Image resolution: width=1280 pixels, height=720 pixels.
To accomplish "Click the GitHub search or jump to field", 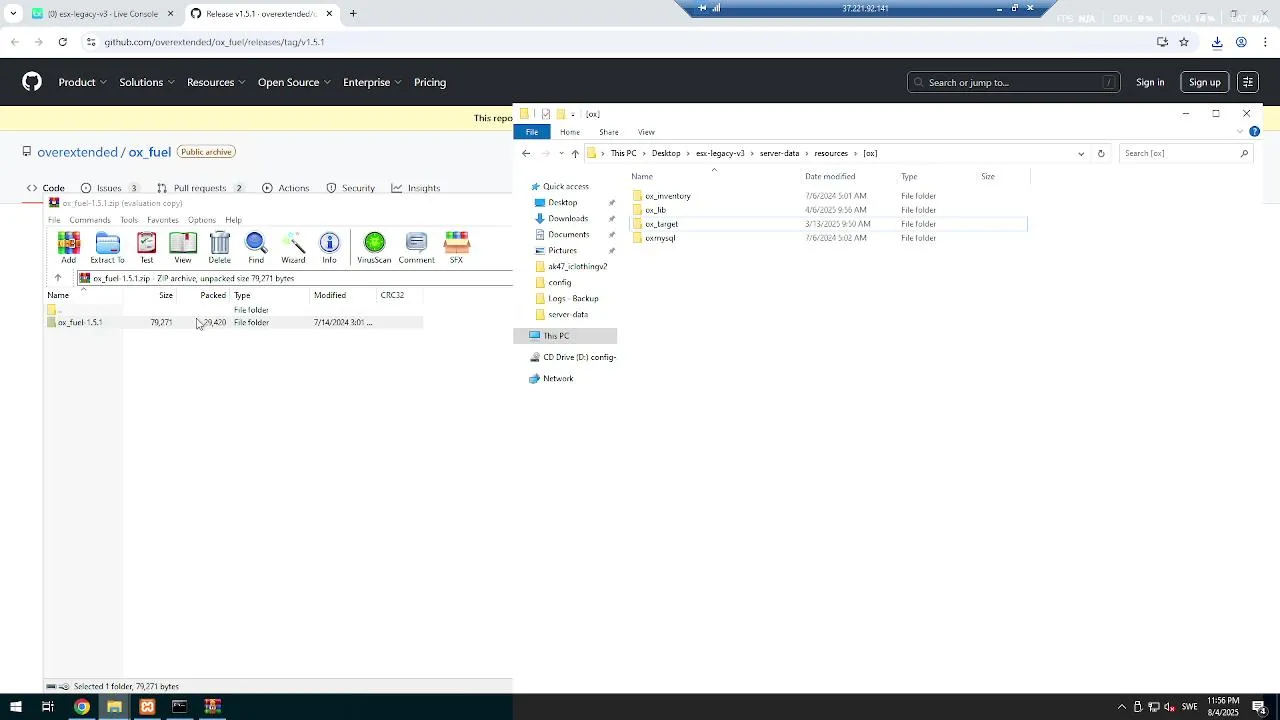I will pyautogui.click(x=1014, y=82).
